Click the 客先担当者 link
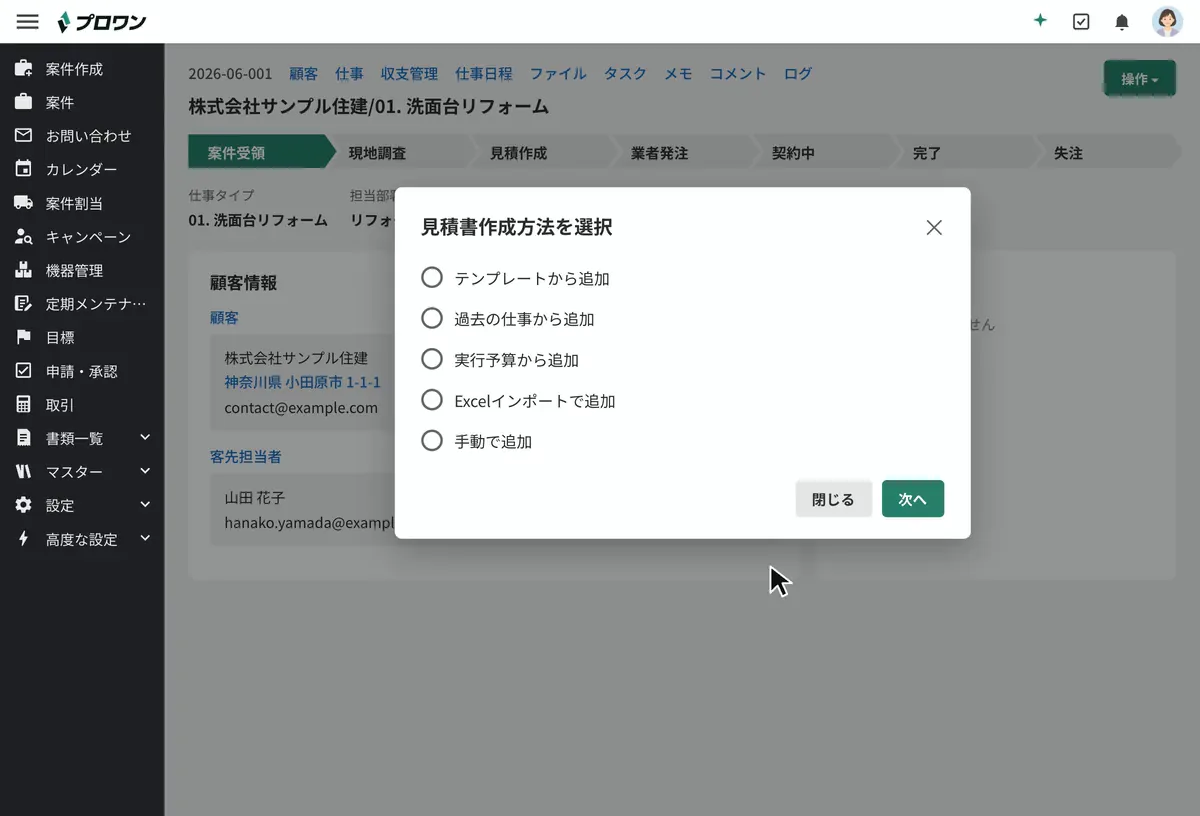This screenshot has width=1200, height=816. (x=246, y=457)
